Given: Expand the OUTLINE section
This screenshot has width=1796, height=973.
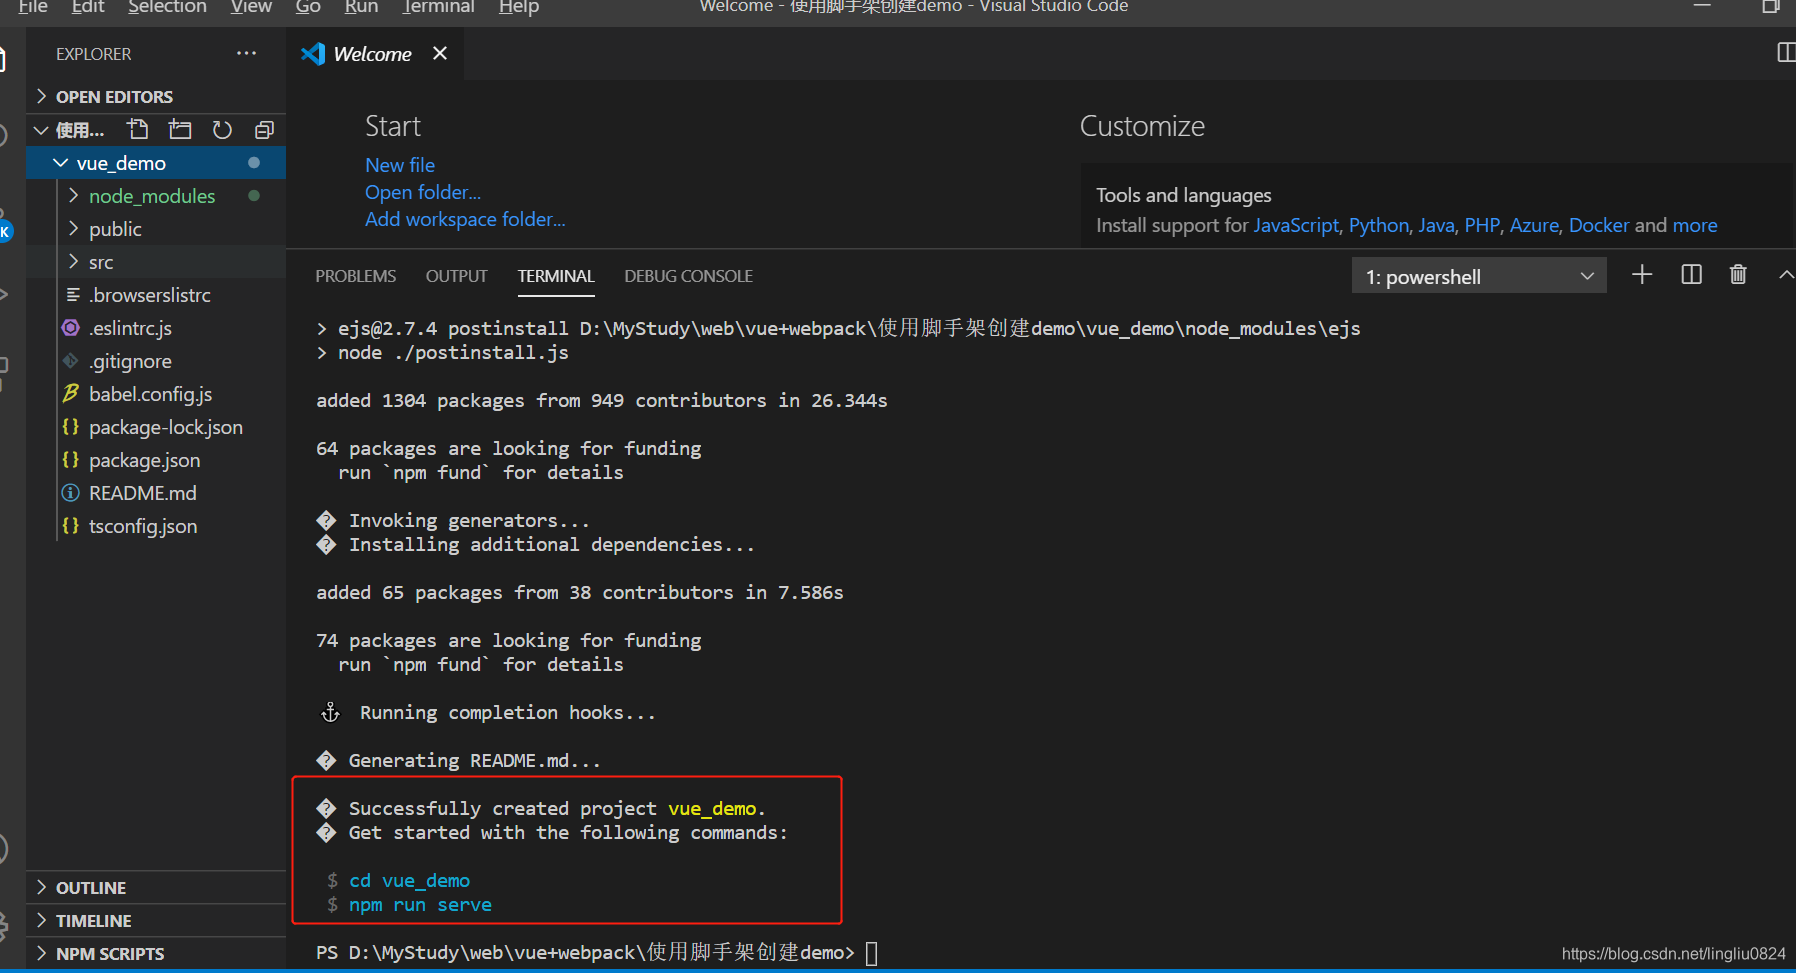Looking at the screenshot, I should click(155, 888).
